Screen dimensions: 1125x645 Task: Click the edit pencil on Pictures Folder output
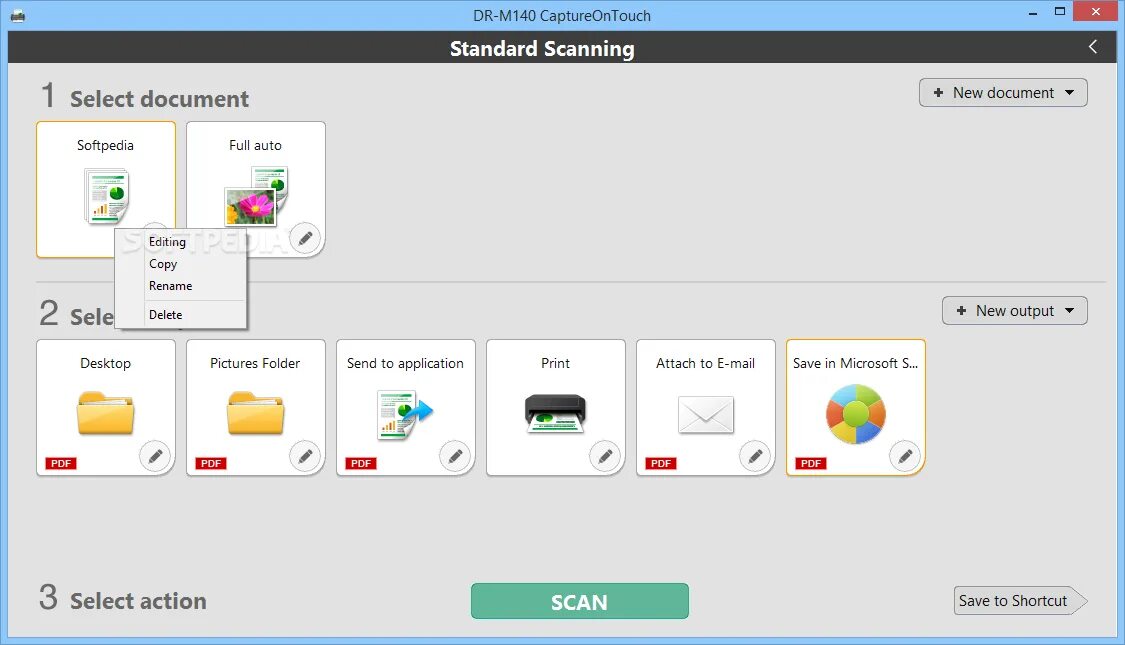click(x=306, y=456)
